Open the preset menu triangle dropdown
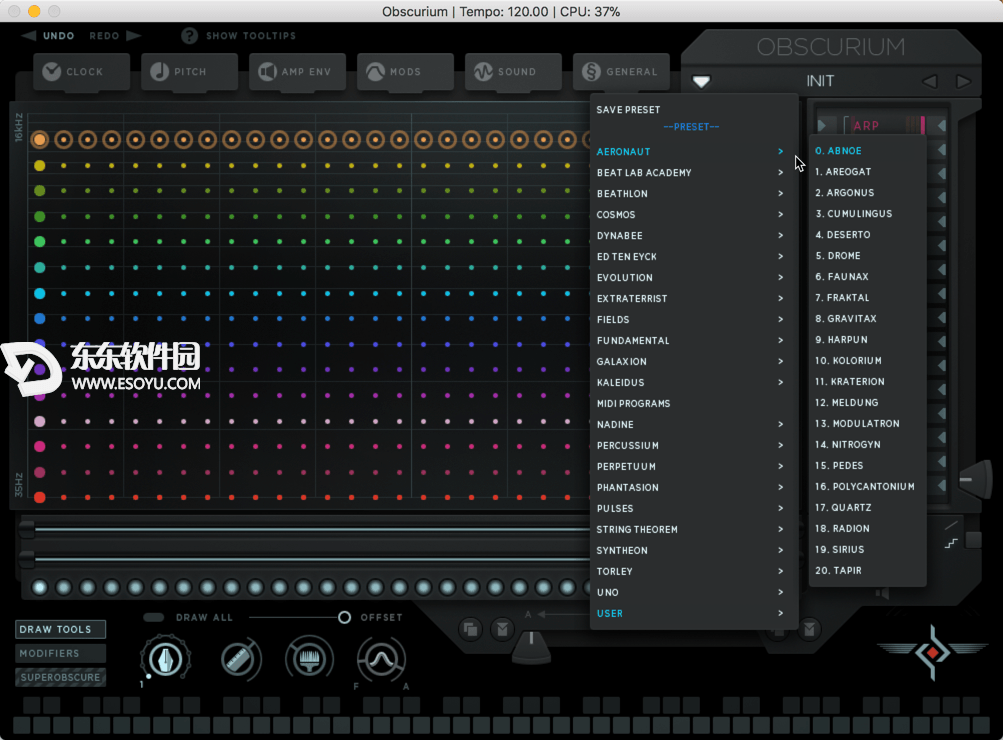This screenshot has width=1003, height=740. point(701,82)
